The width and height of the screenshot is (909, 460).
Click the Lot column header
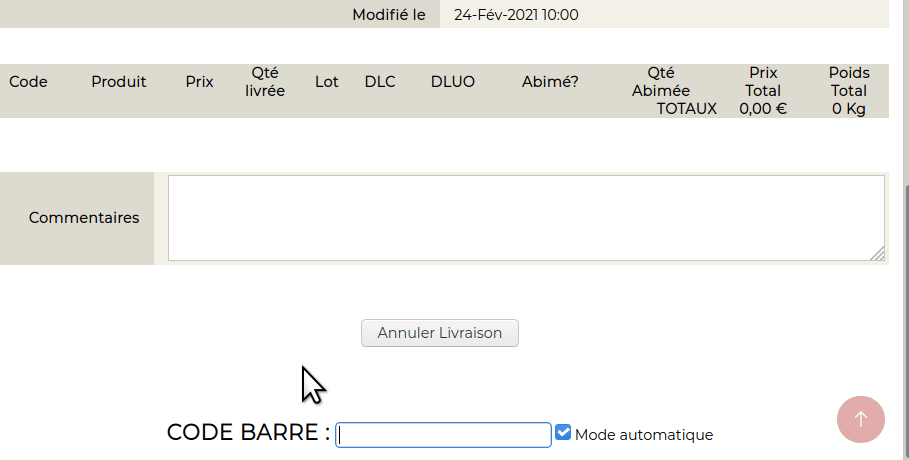point(327,82)
